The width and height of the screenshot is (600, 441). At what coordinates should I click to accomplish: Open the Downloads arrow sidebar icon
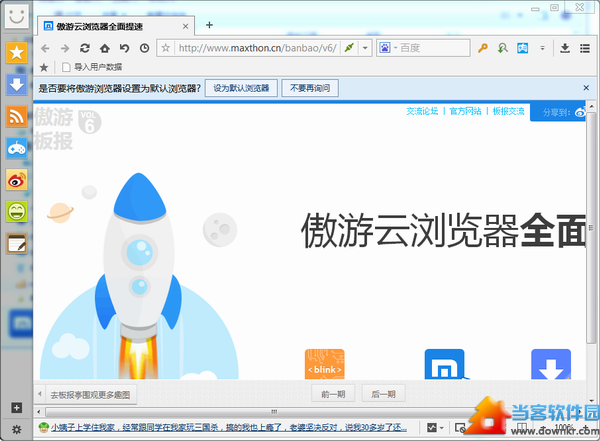(x=16, y=85)
